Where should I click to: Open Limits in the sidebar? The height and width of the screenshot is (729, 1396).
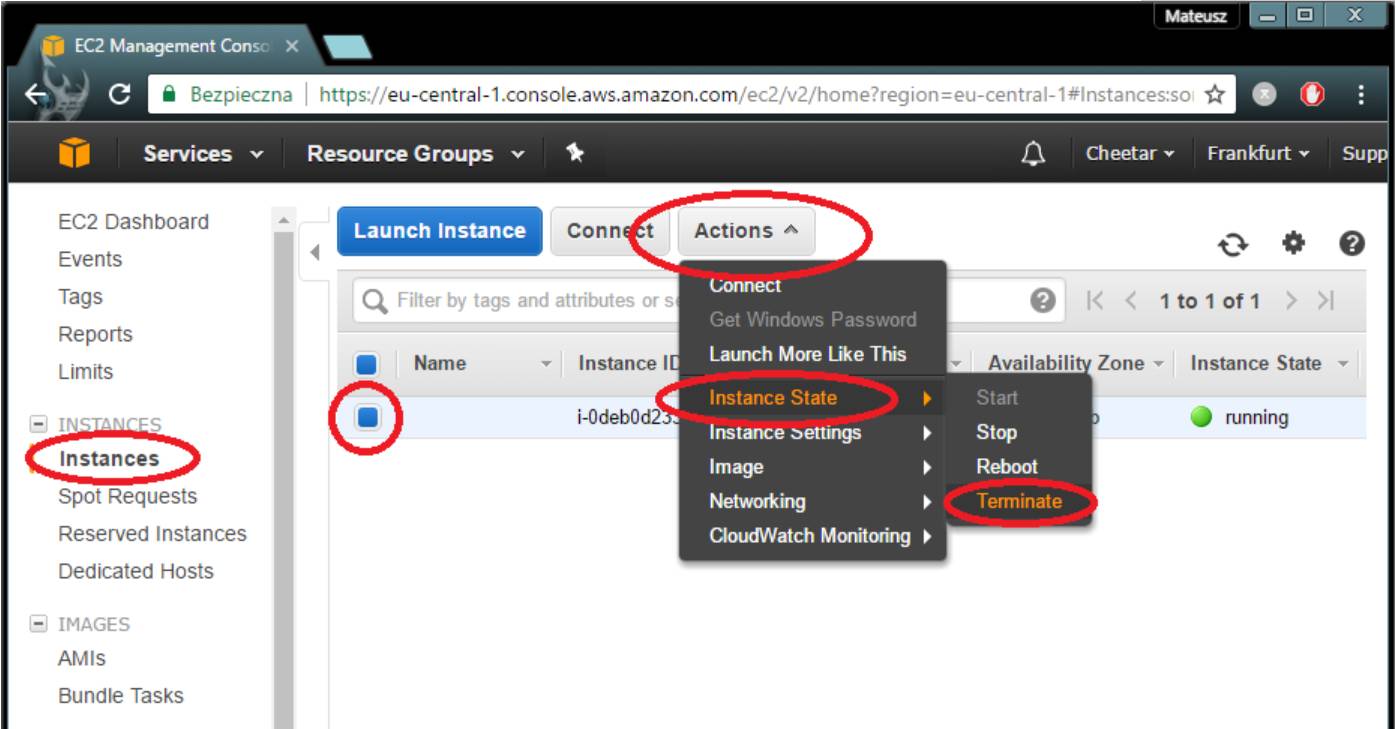[x=86, y=372]
